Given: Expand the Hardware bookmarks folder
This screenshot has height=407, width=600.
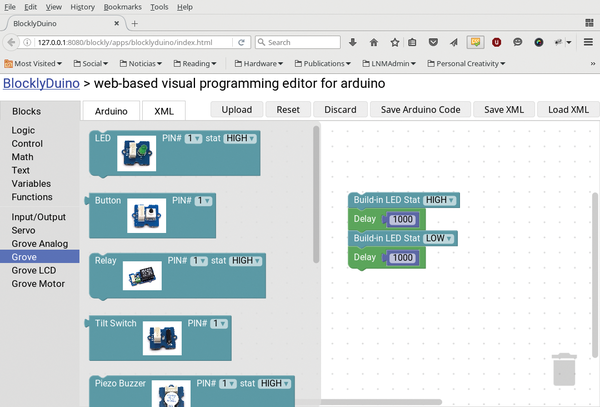Looking at the screenshot, I should pyautogui.click(x=259, y=63).
